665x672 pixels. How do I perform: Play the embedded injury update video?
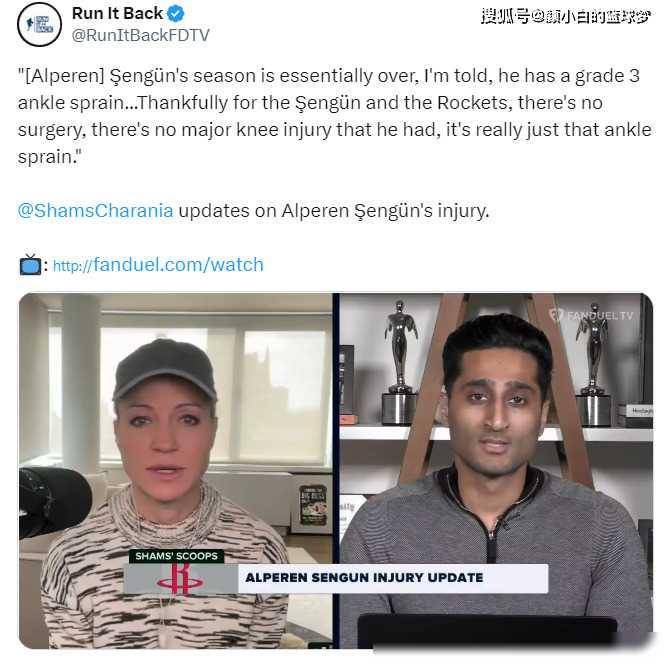point(335,470)
